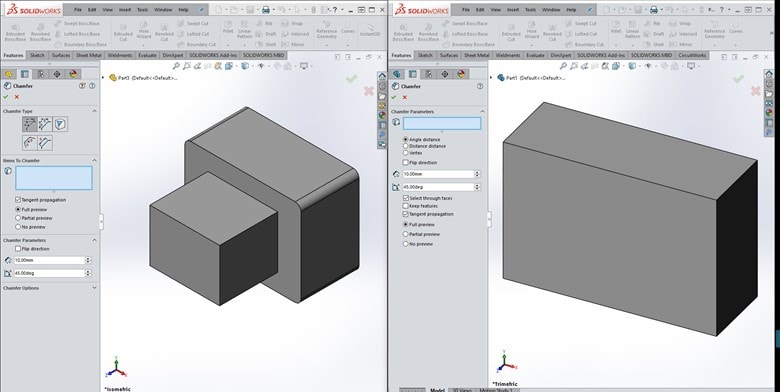Select the Angle-Distance chamfer type icon
The width and height of the screenshot is (780, 392).
(x=29, y=124)
